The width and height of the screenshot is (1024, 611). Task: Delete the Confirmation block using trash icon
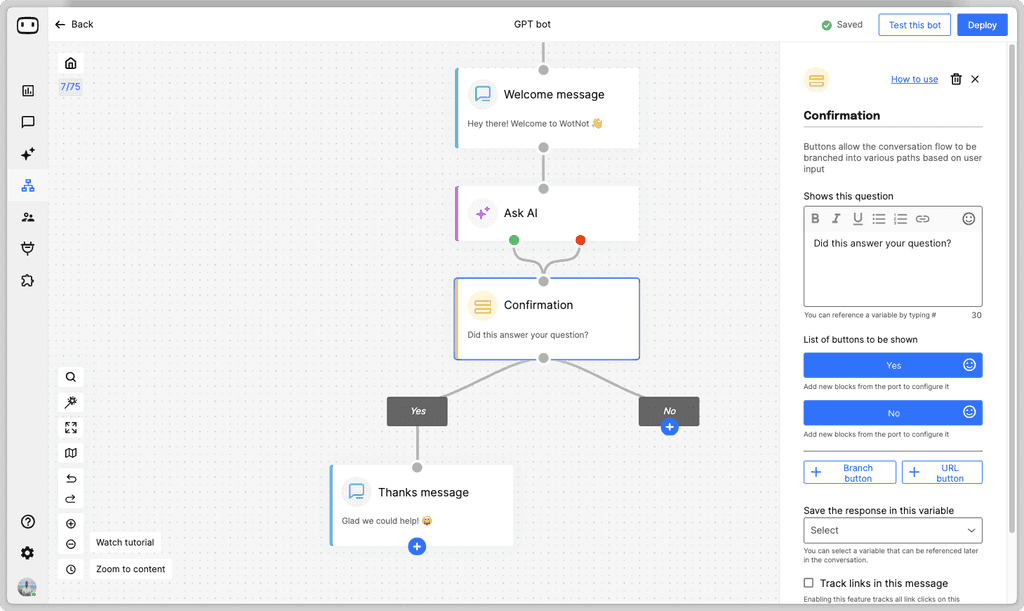coord(955,79)
